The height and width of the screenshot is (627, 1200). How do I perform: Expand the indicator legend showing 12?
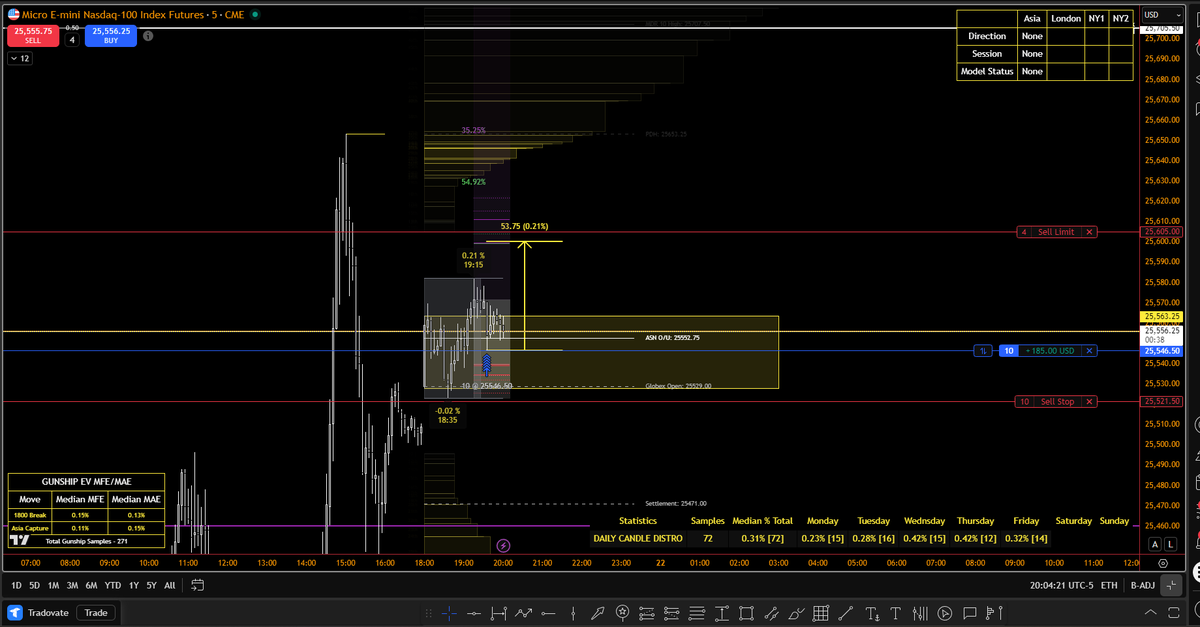pyautogui.click(x=19, y=59)
